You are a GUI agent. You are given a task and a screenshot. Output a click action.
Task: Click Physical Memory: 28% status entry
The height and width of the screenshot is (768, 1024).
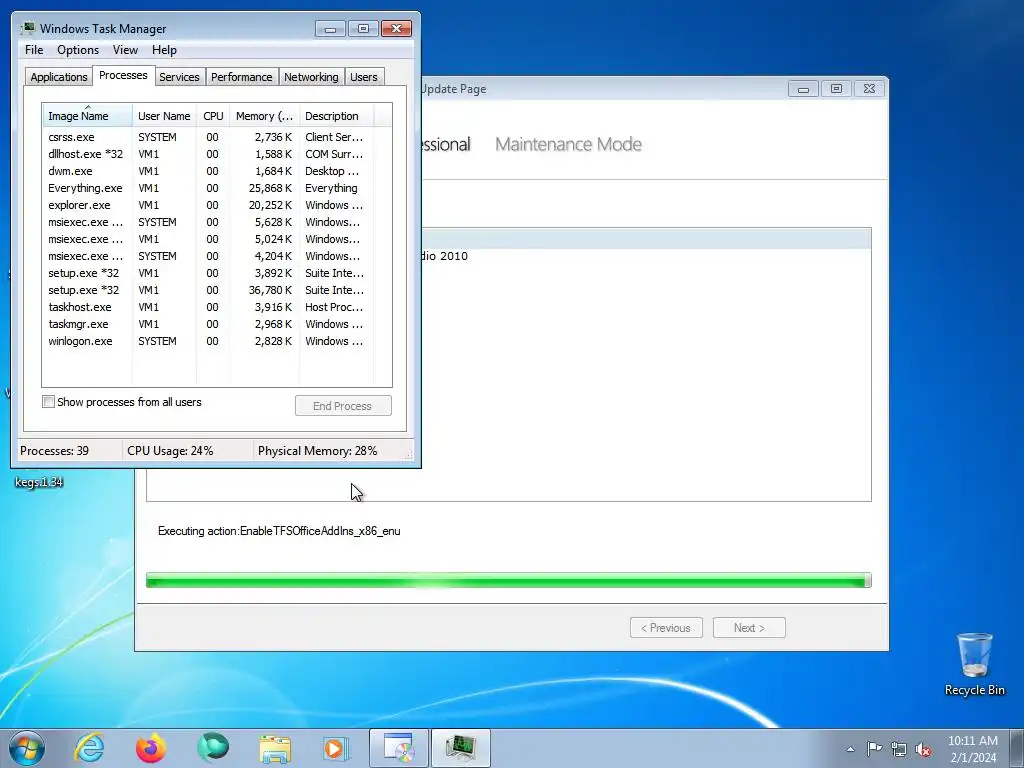317,451
